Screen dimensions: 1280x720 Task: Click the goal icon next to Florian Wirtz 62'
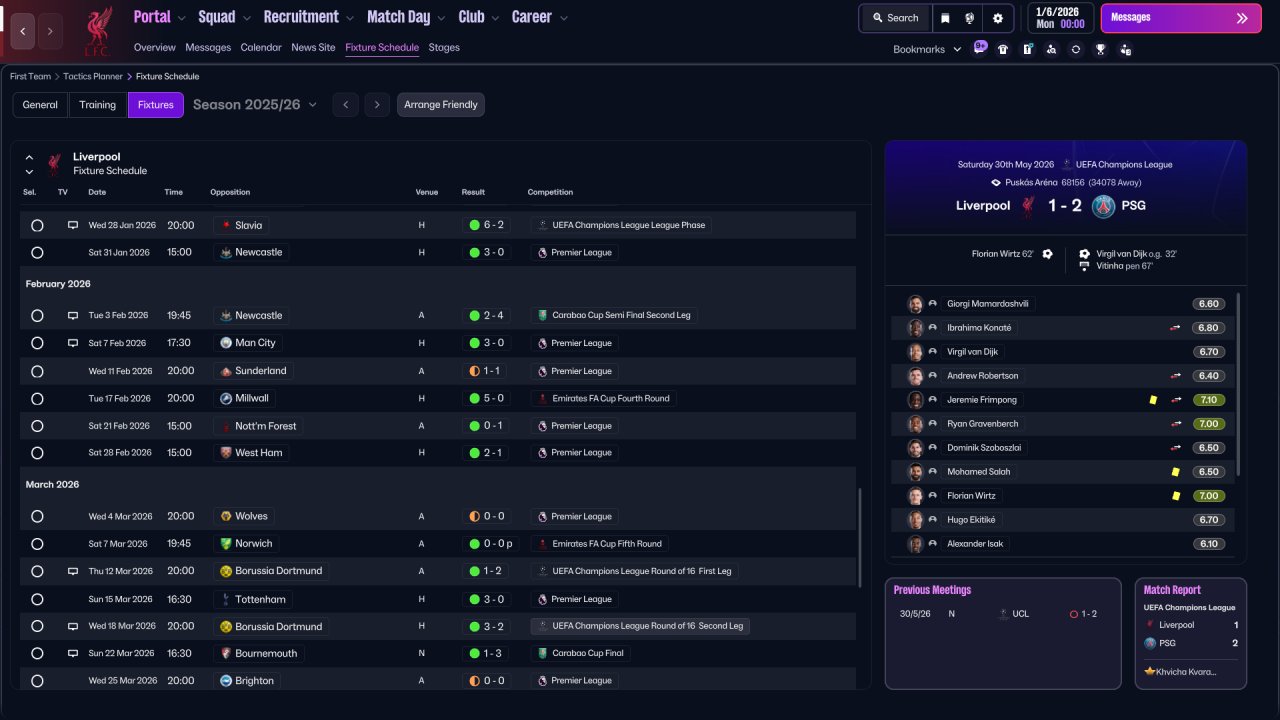click(1047, 254)
